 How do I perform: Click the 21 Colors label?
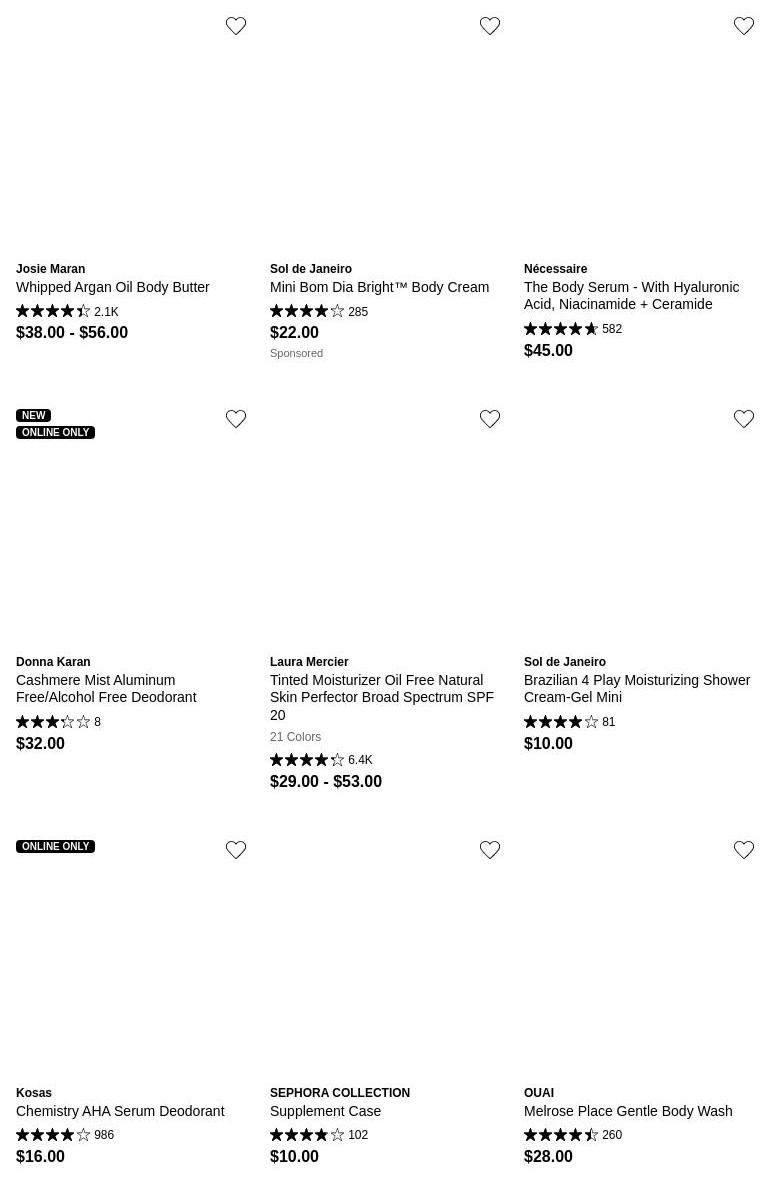click(295, 737)
